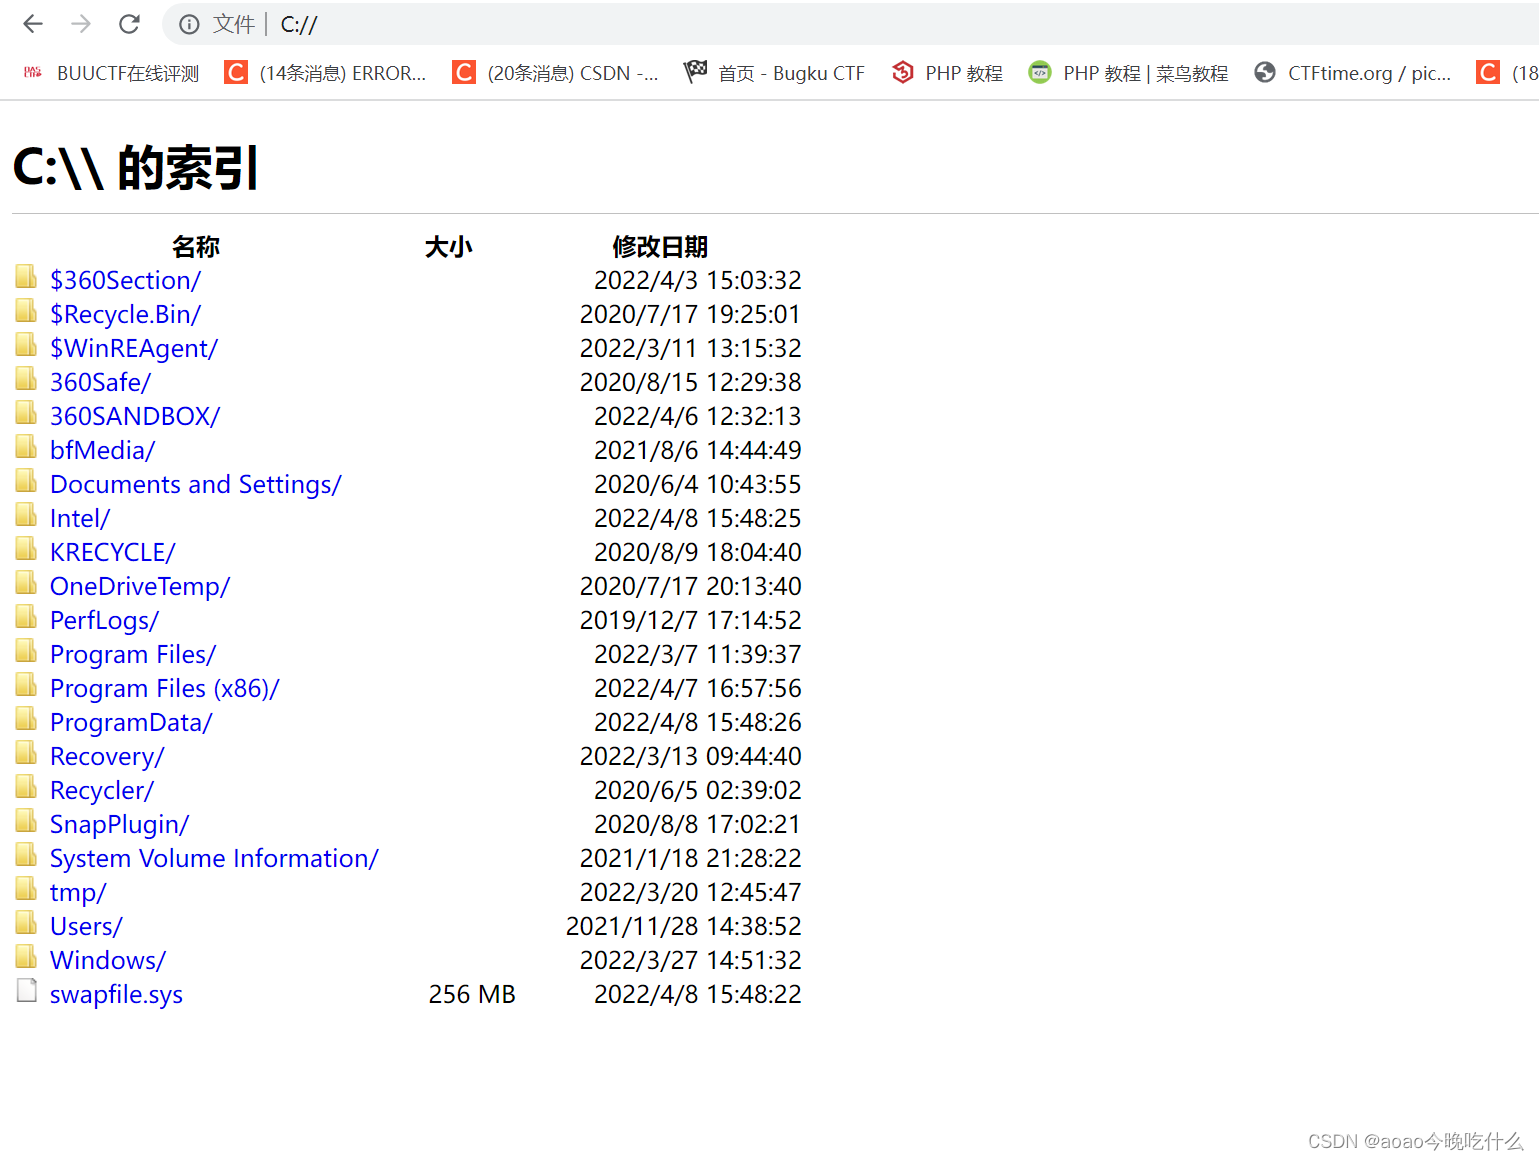This screenshot has width=1539, height=1160.
Task: Open the (14条消息) ERROR bookmark
Action: 325,73
